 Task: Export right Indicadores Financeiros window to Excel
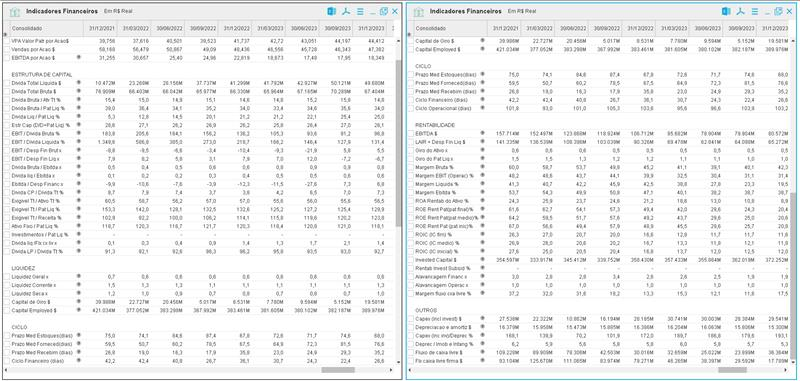point(726,11)
